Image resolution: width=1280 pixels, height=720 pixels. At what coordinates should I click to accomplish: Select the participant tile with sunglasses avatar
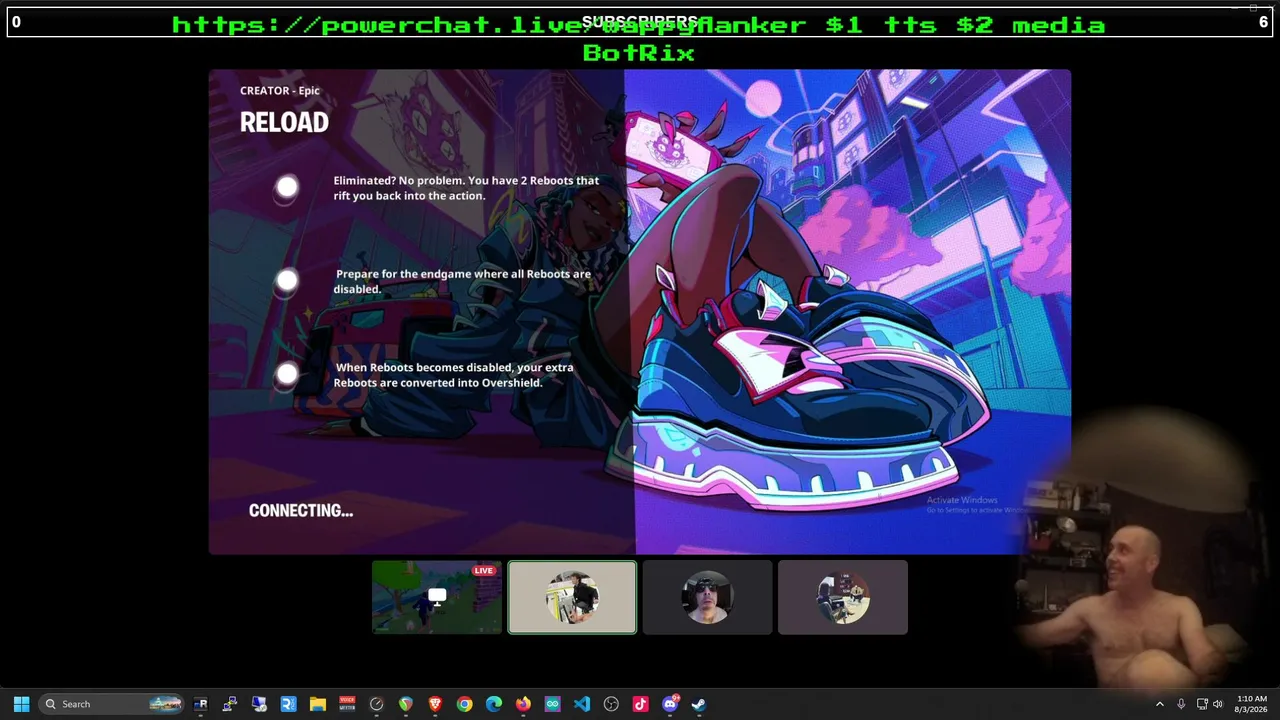[x=708, y=597]
